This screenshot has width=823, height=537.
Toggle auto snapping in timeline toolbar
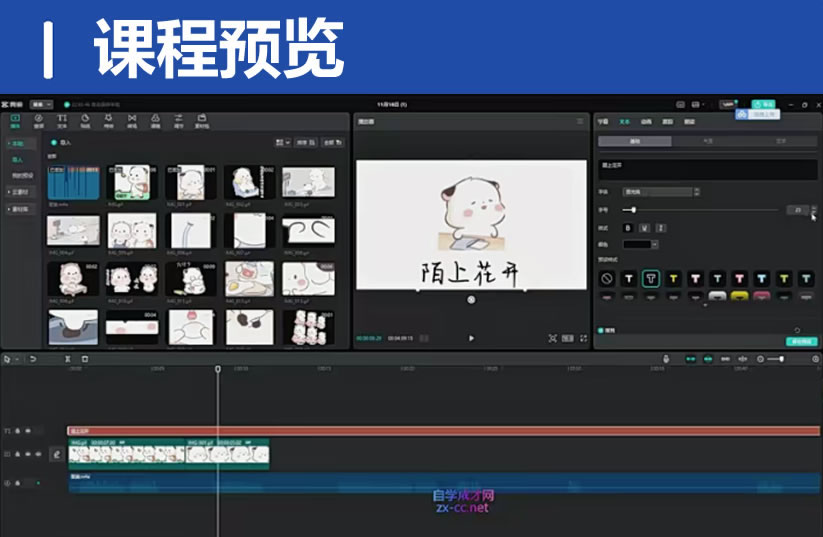[708, 359]
